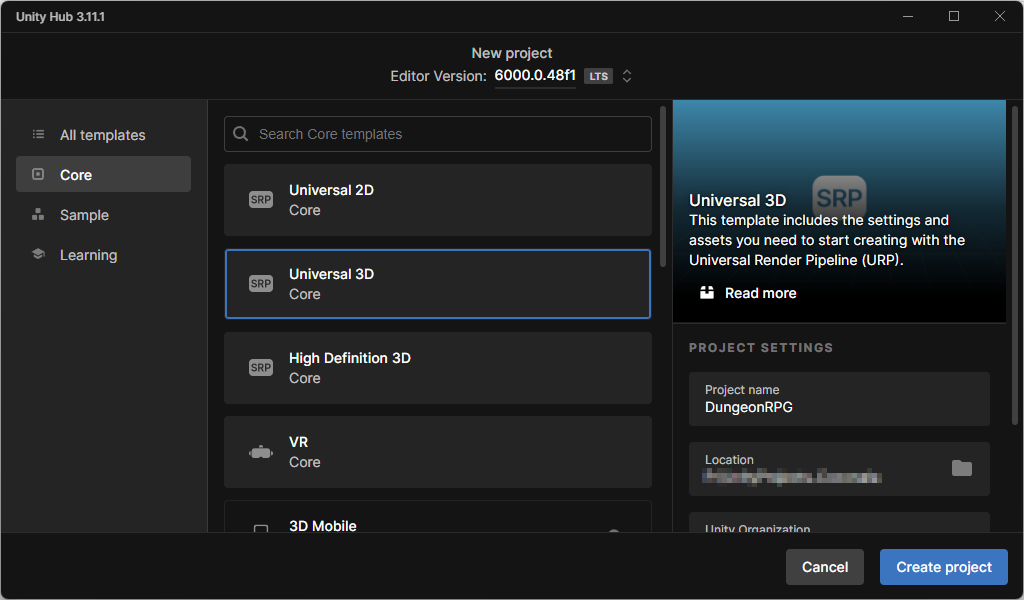Screen dimensions: 1024x600
Task: Open the Editor Version selector arrows
Action: click(627, 76)
